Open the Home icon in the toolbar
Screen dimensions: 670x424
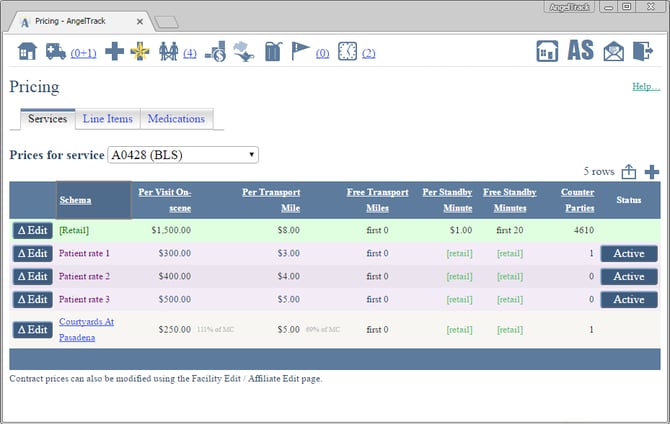(x=27, y=52)
